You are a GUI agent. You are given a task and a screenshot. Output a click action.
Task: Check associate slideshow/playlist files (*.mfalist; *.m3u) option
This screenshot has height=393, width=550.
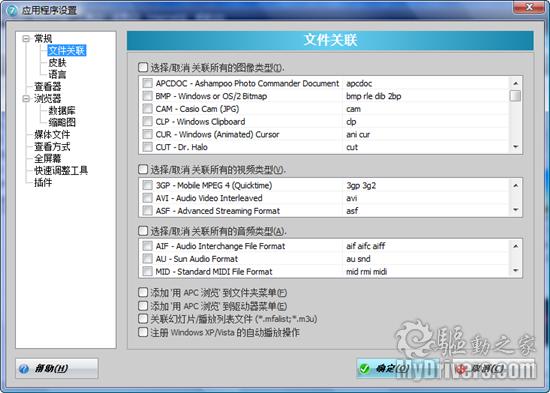coord(143,319)
